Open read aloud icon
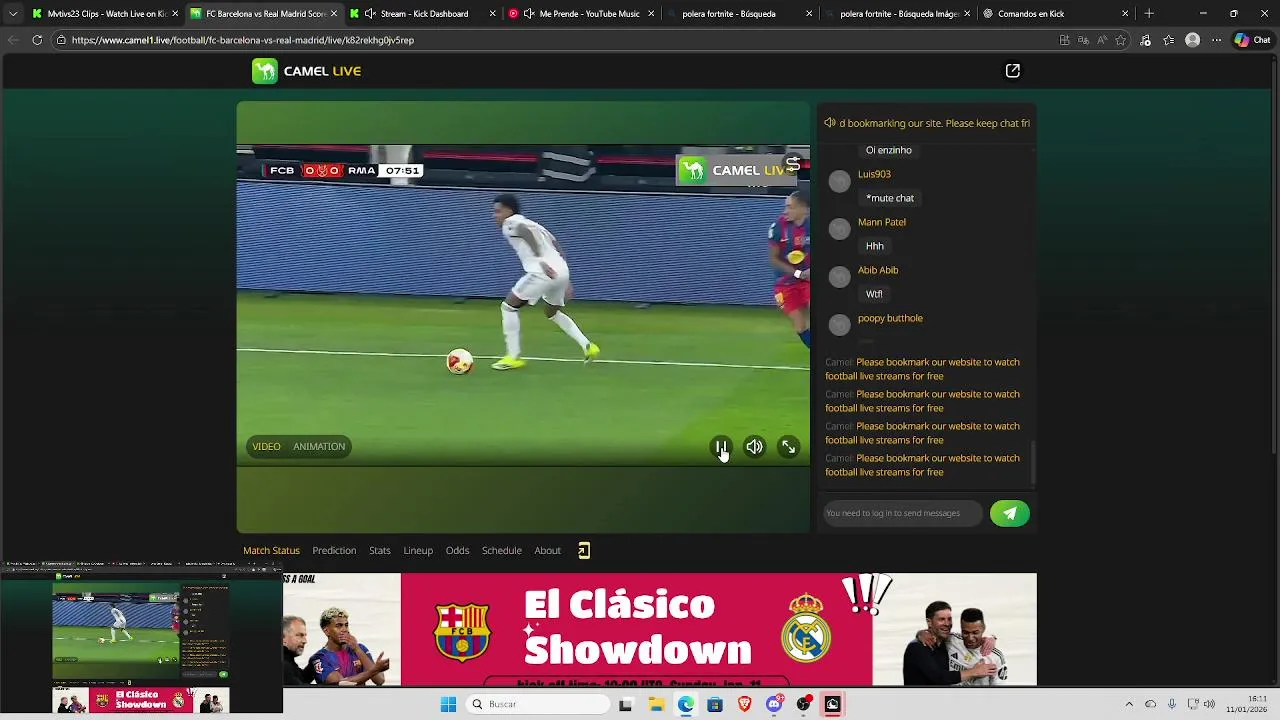Screen dimensions: 1280x720 click(x=1102, y=40)
